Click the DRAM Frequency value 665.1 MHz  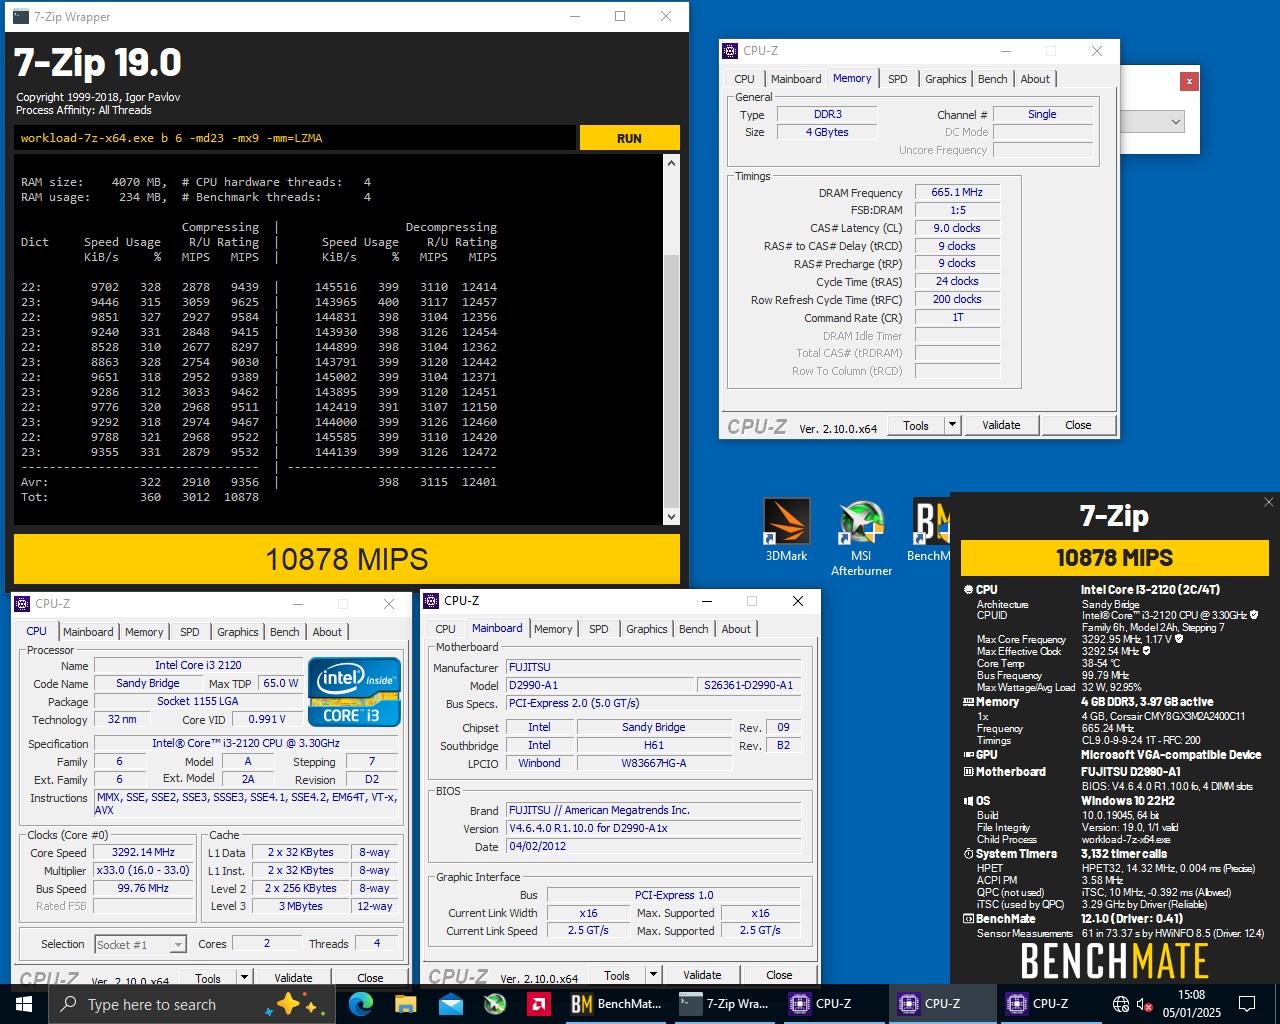[x=957, y=192]
